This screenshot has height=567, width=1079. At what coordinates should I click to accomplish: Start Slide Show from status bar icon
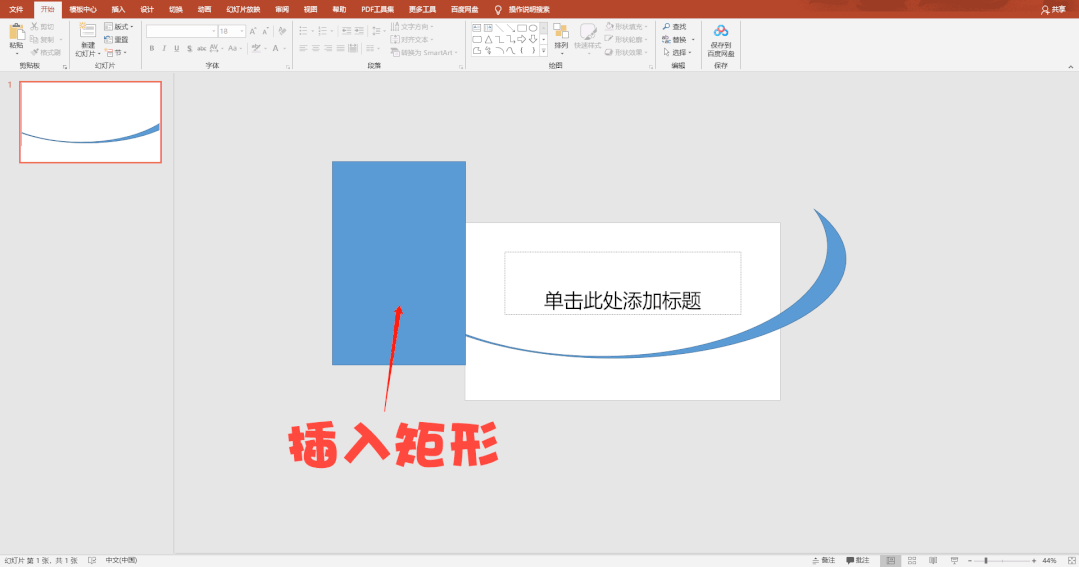(954, 561)
